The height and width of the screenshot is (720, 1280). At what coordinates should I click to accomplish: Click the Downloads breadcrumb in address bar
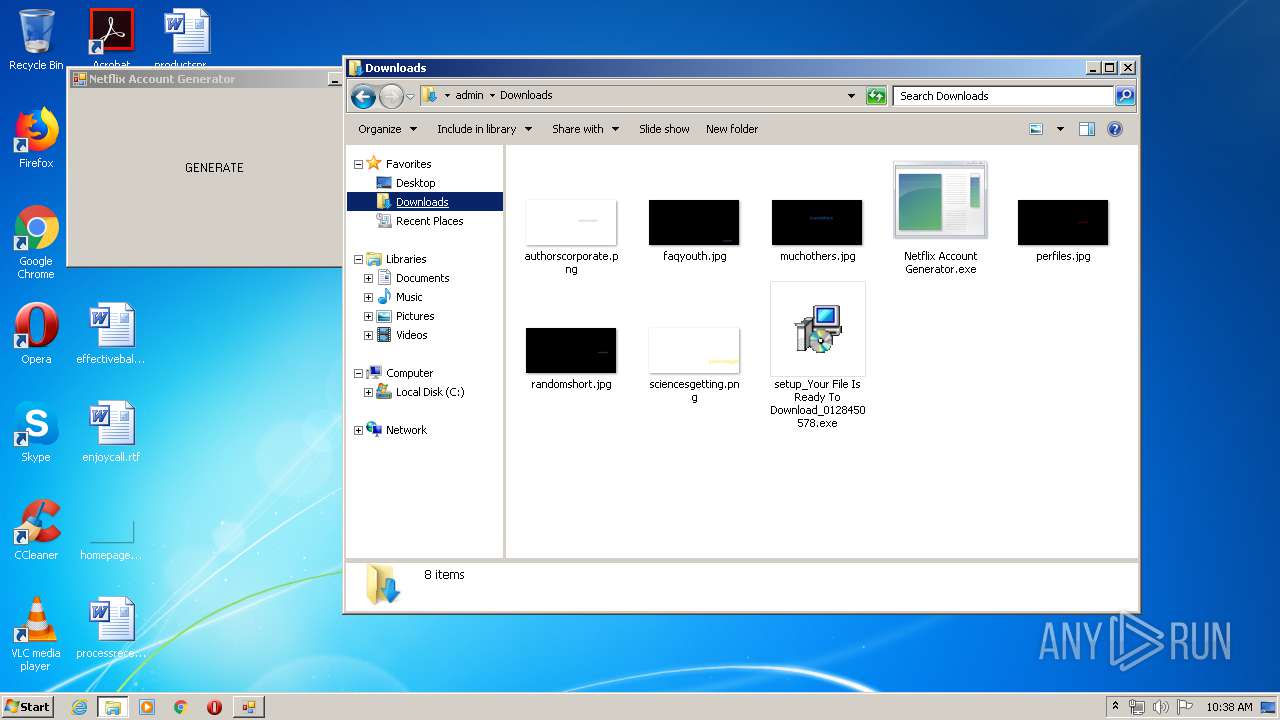tap(526, 96)
